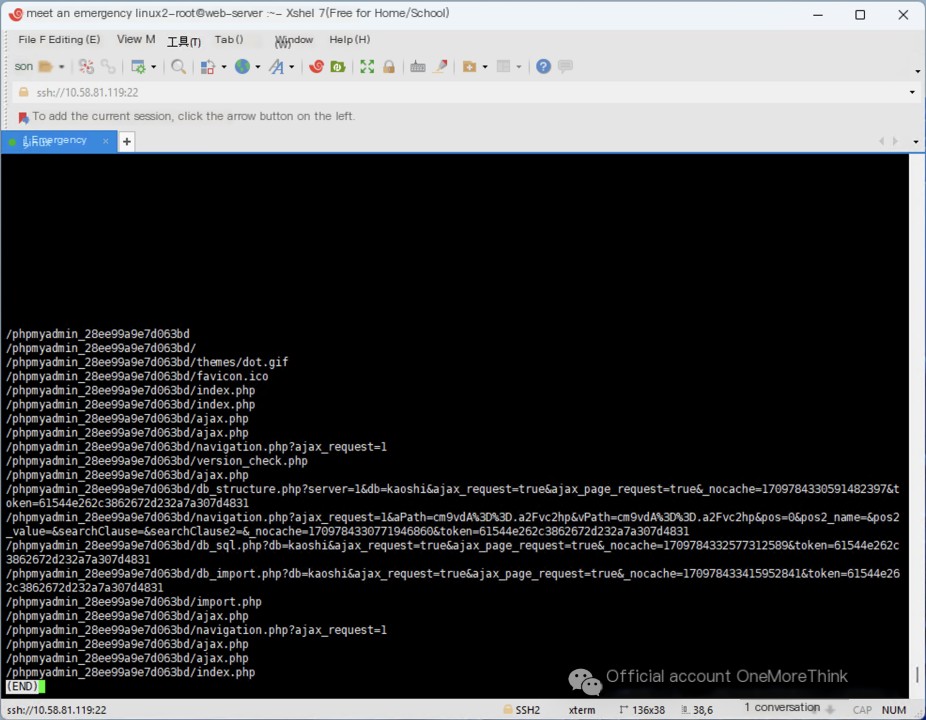
Task: Click the 136x38 terminal size indicator
Action: pos(642,709)
